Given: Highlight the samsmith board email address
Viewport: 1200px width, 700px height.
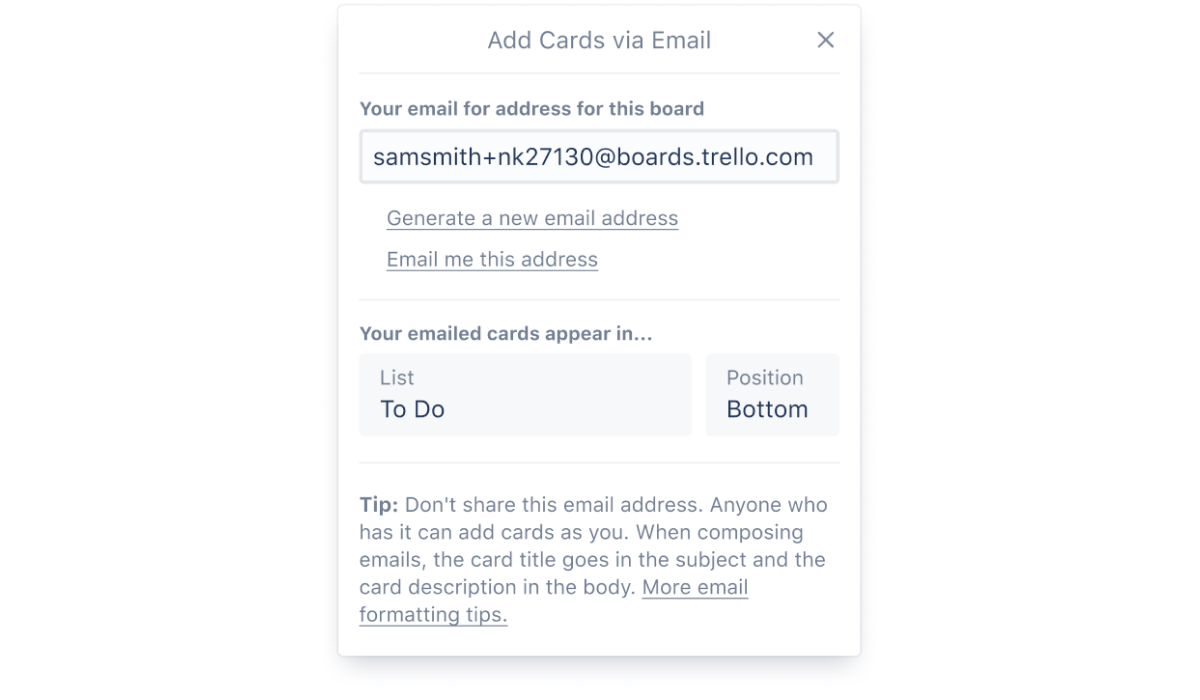Looking at the screenshot, I should tap(598, 156).
